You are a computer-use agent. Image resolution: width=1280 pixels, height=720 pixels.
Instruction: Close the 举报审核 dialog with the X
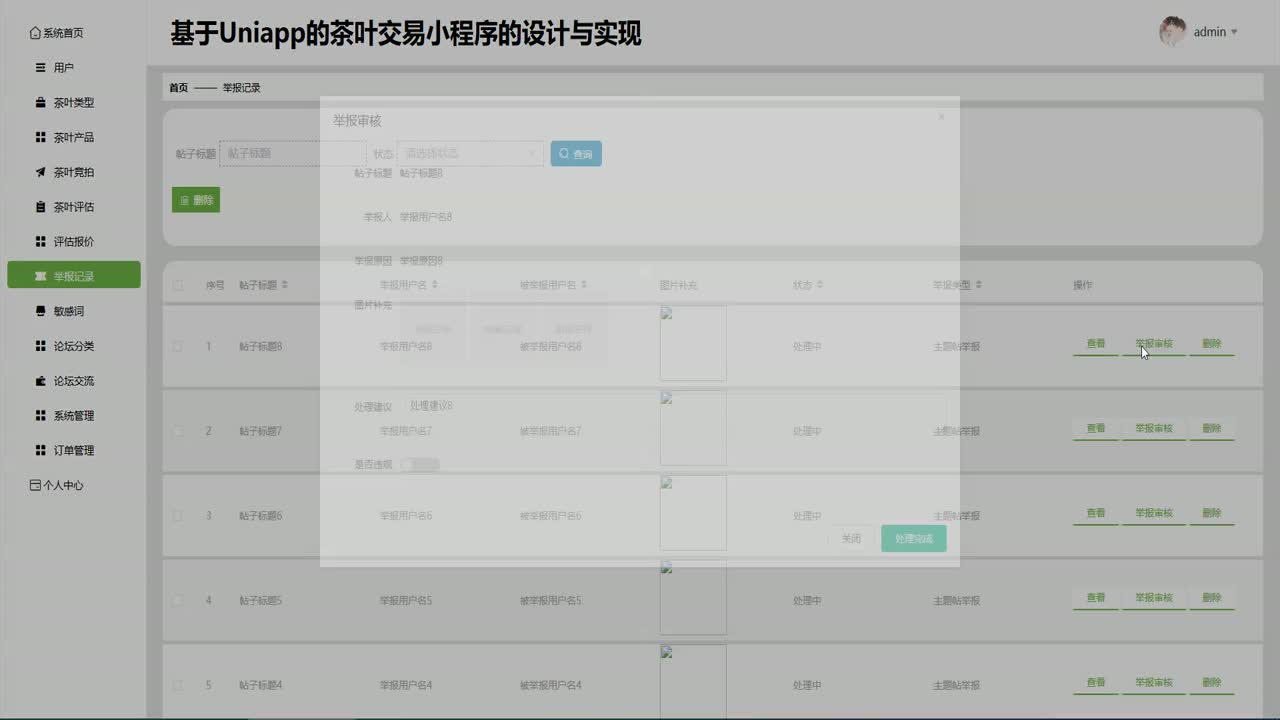coord(941,117)
